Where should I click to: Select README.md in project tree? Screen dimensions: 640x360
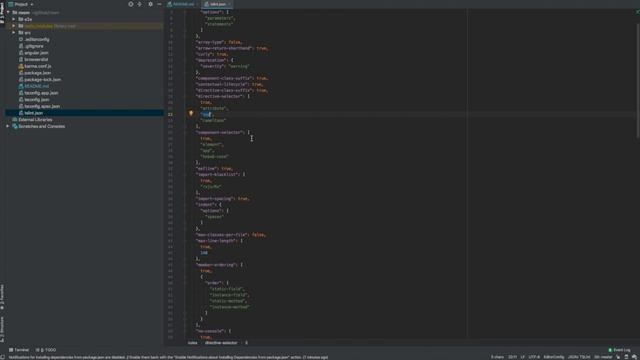pos(36,86)
